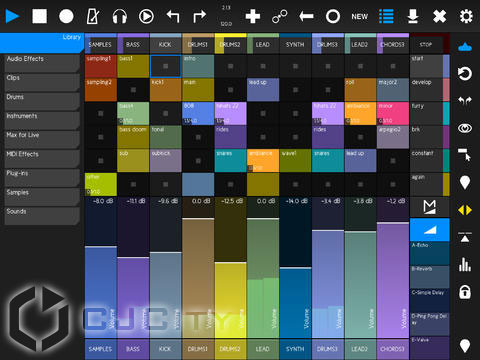The height and width of the screenshot is (360, 480).
Task: Launch the 'again' scene
Action: click(x=430, y=184)
